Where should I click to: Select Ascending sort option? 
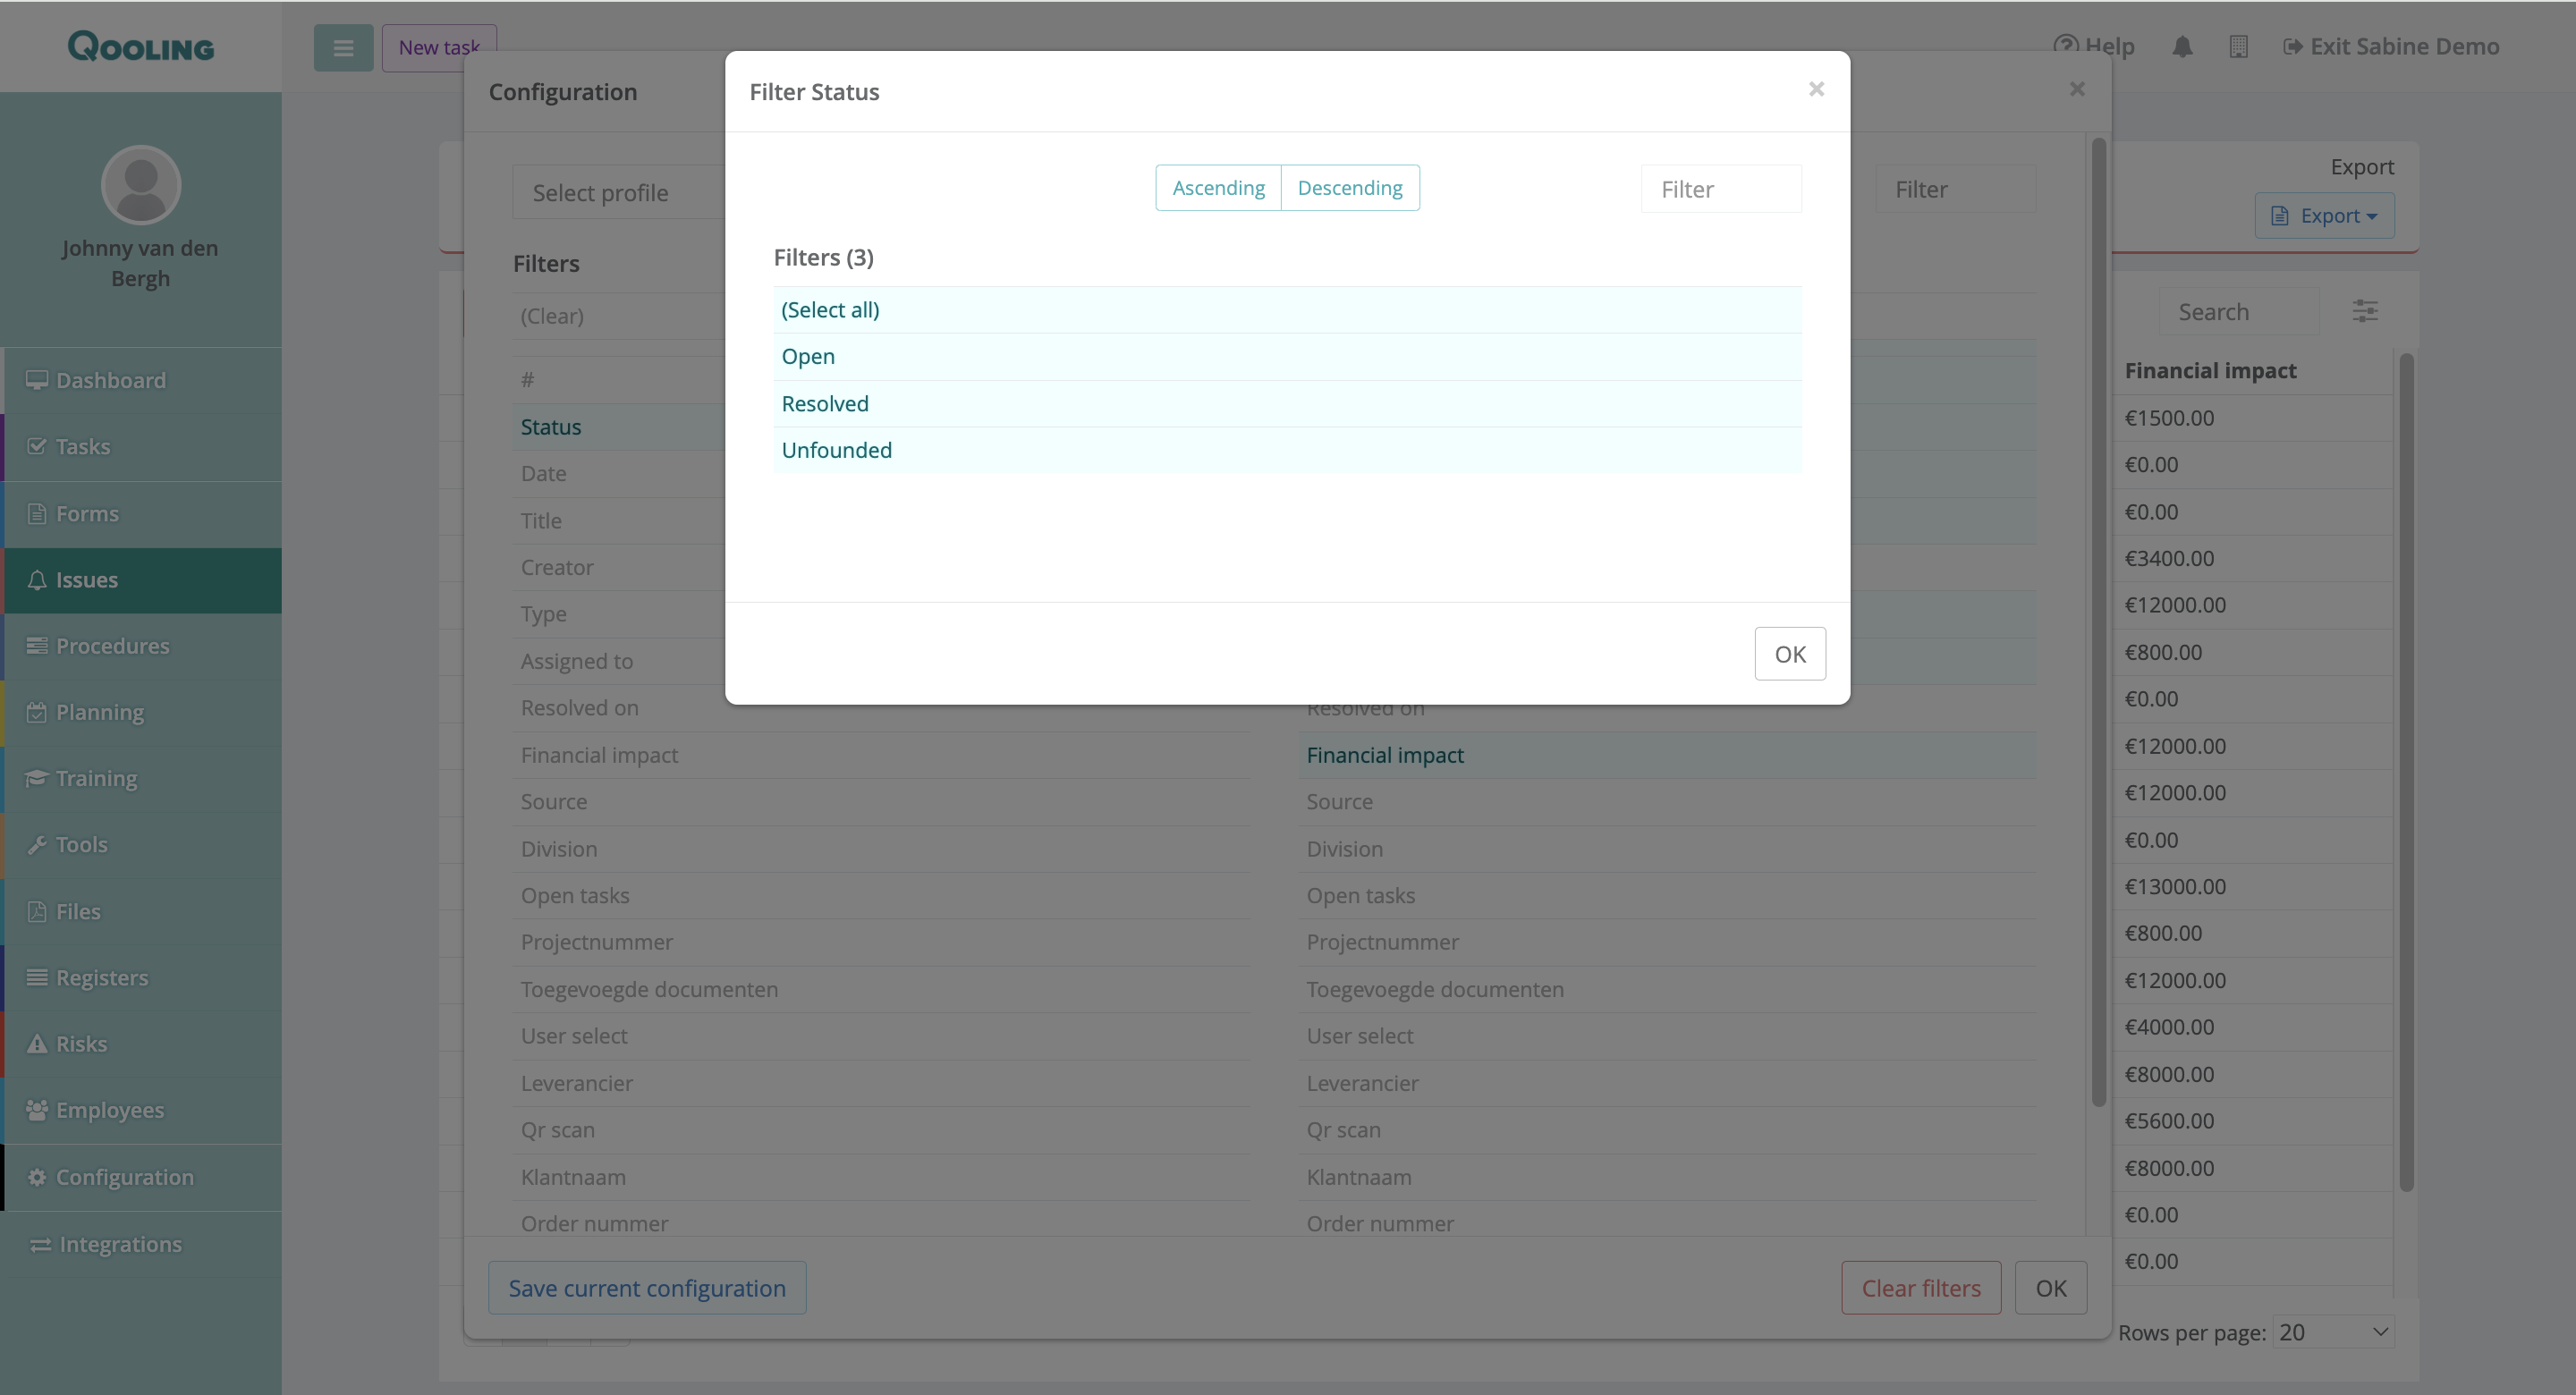(1218, 188)
